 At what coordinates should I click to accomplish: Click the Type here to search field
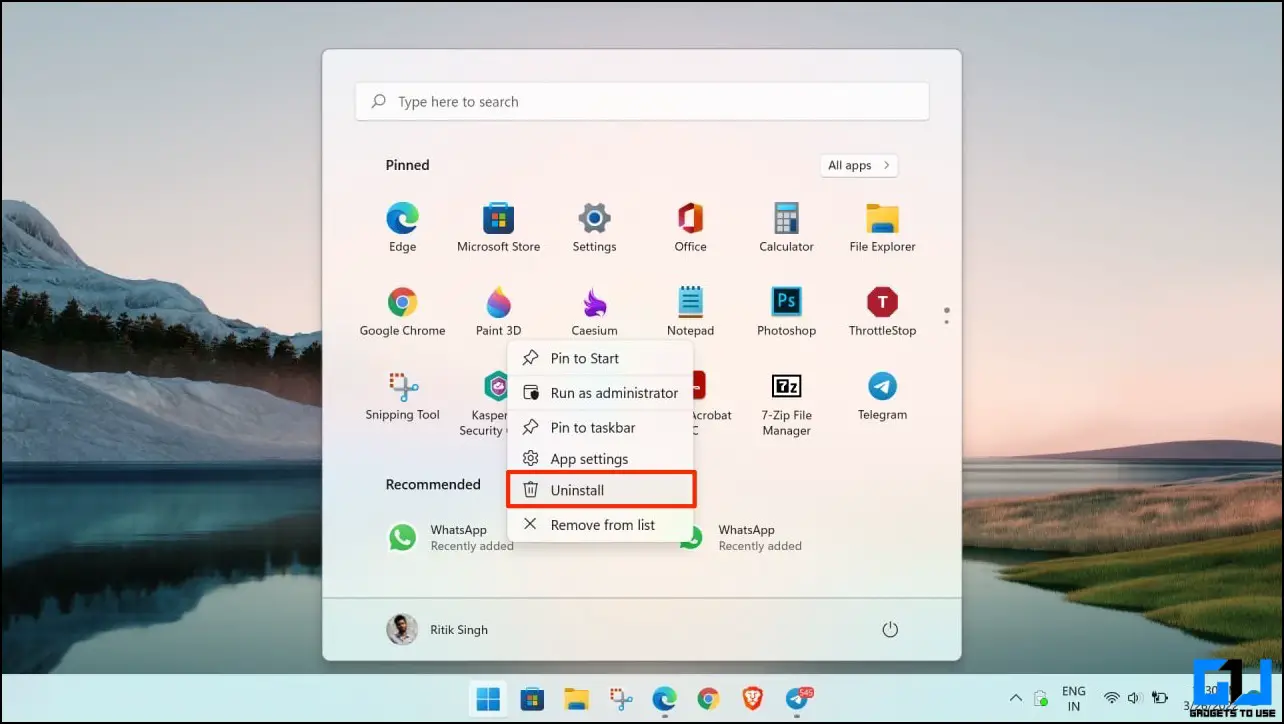642,102
